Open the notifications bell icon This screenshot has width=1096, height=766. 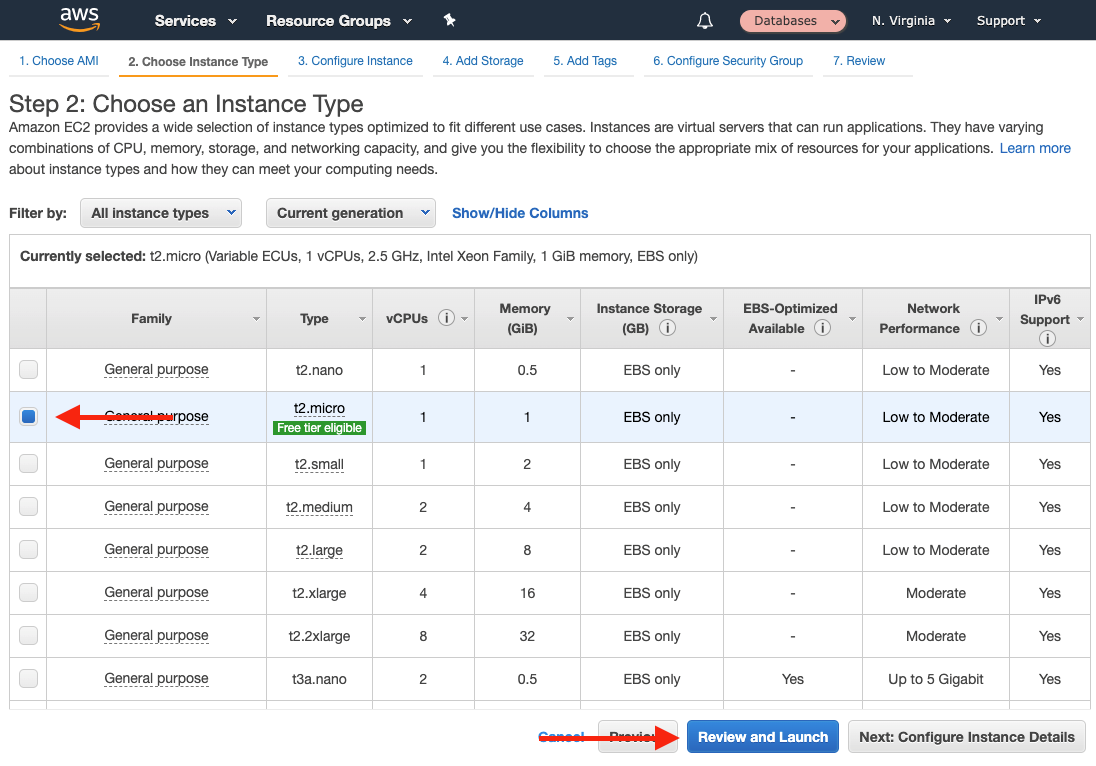pos(705,20)
